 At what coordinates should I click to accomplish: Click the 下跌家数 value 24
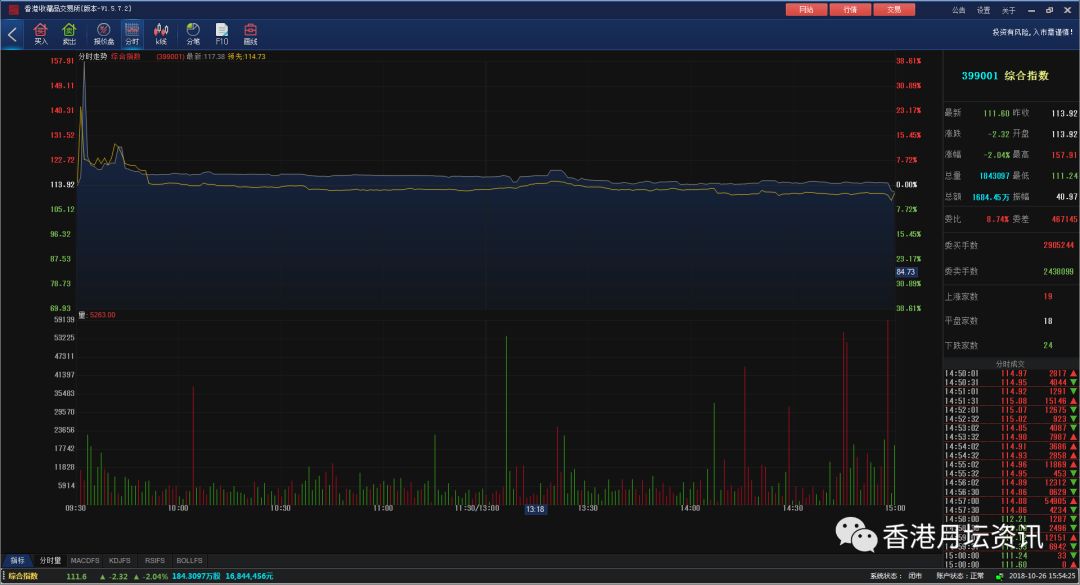[x=1048, y=345]
